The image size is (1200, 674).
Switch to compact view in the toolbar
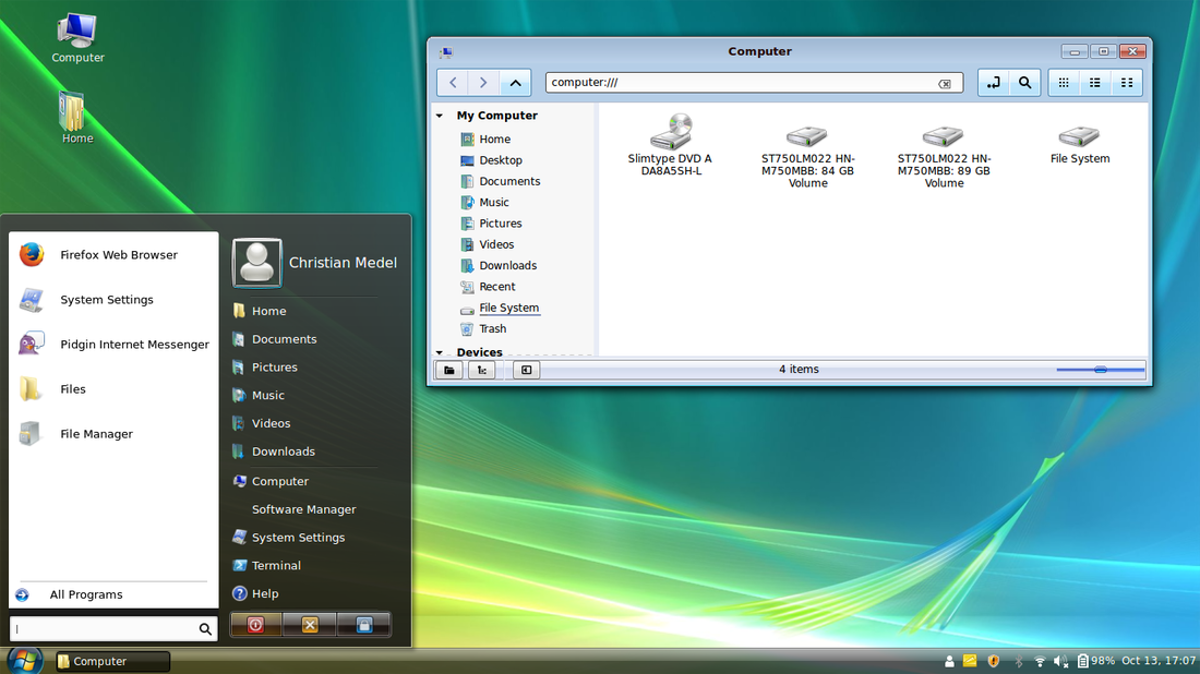point(1127,82)
